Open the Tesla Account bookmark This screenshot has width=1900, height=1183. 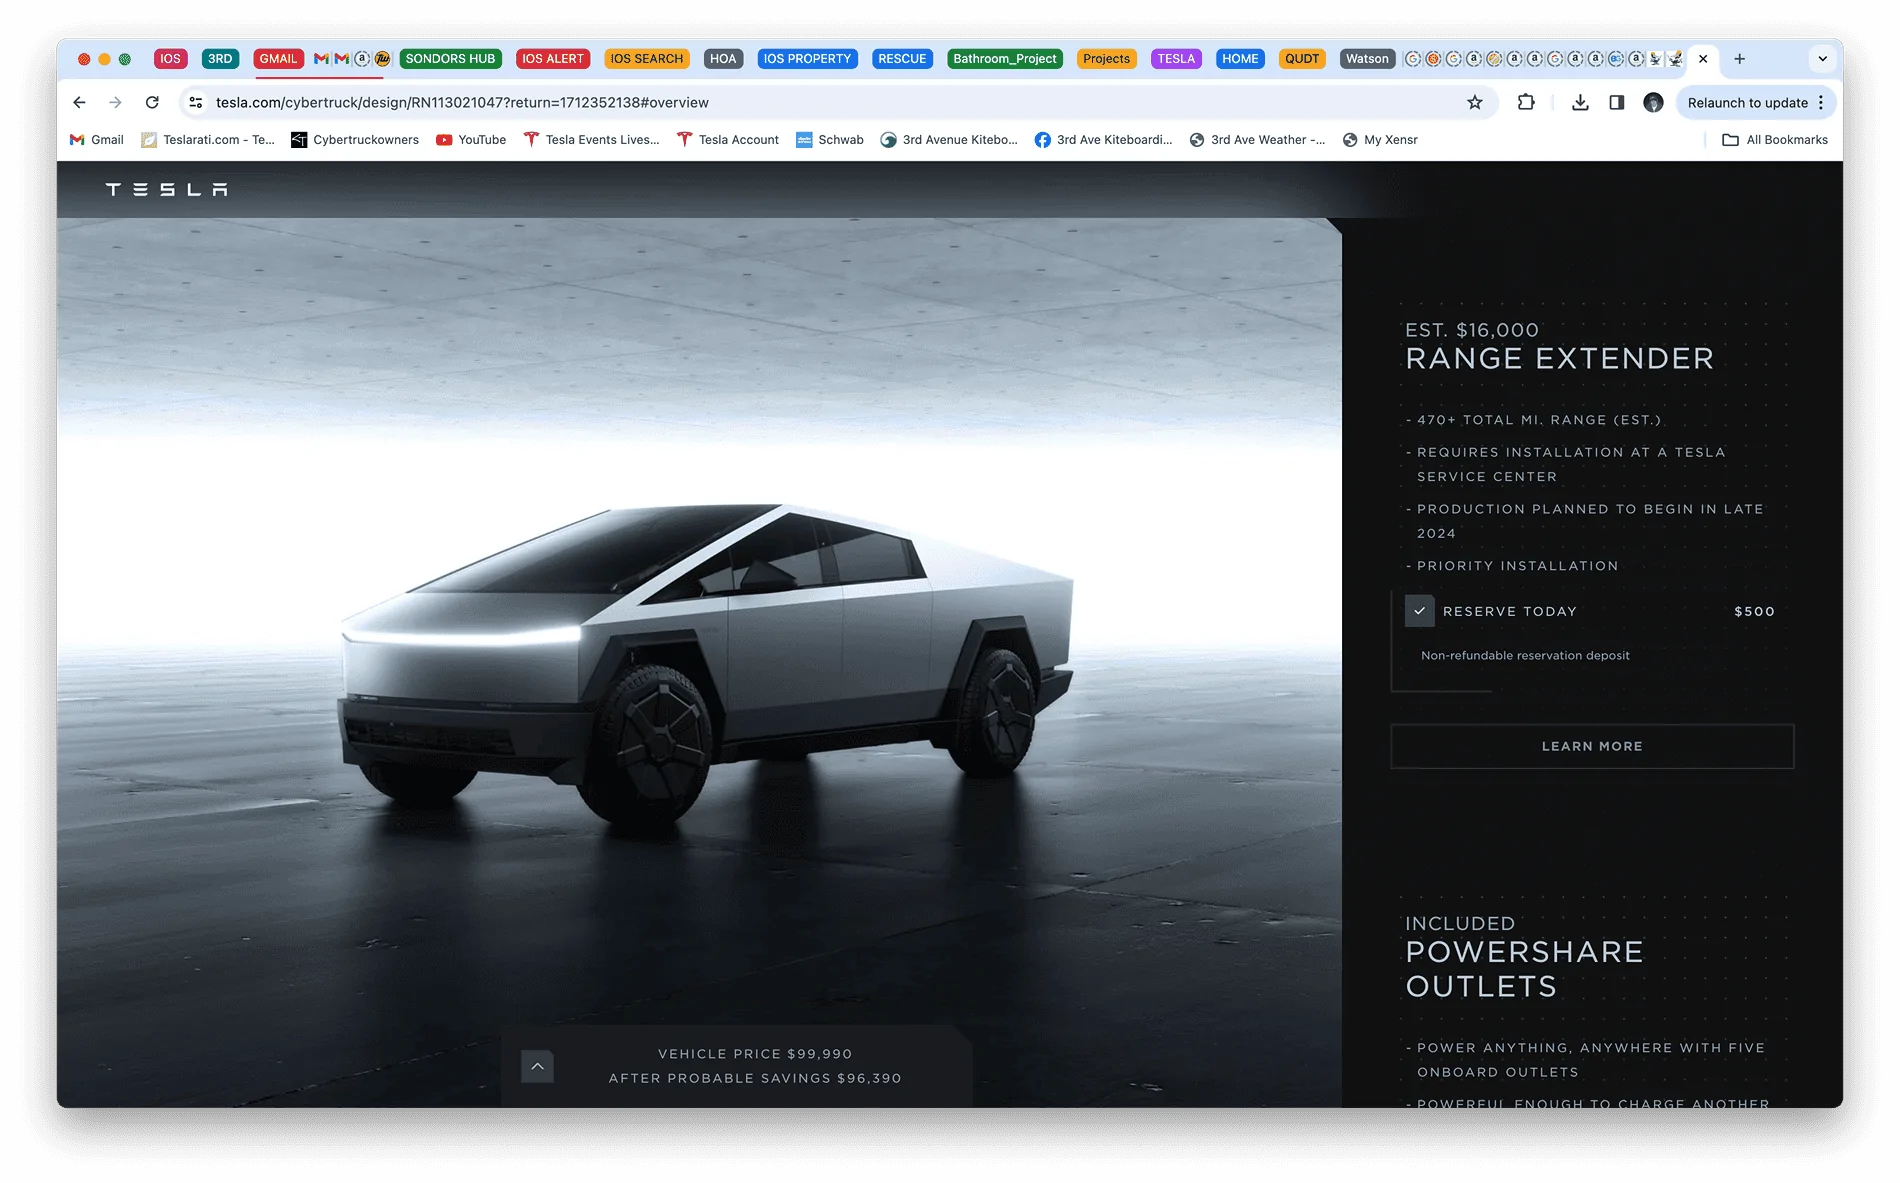(x=728, y=140)
